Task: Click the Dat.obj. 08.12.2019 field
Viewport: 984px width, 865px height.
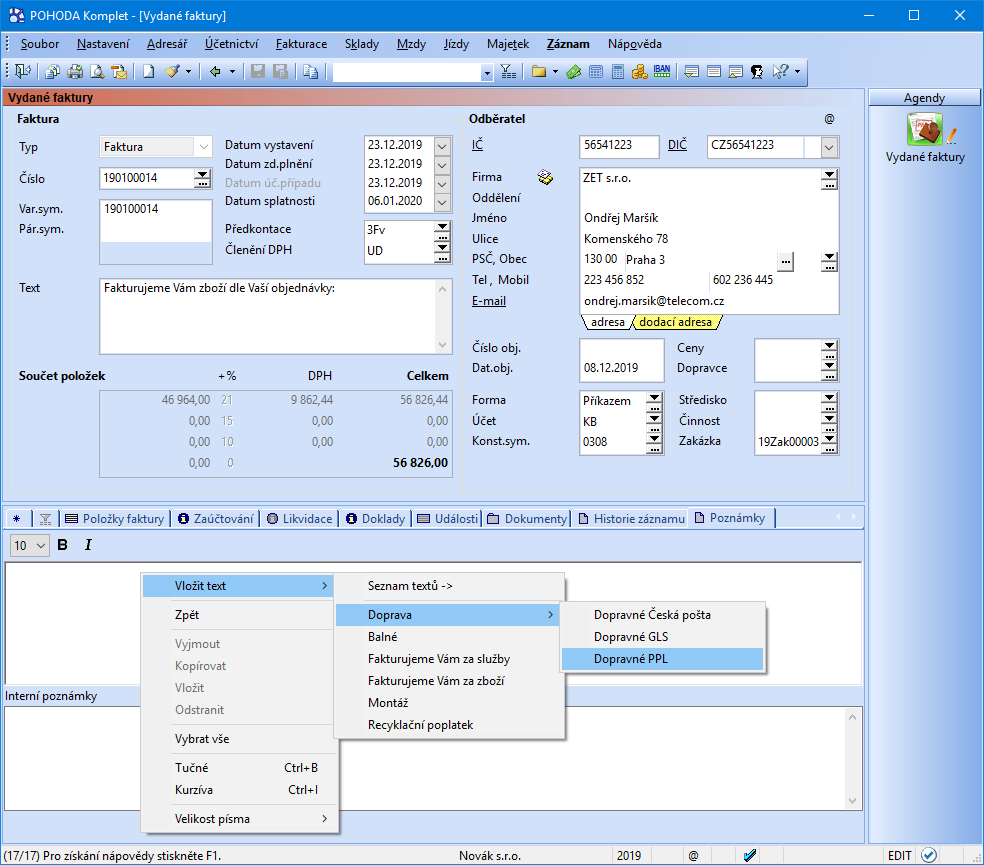Action: (x=621, y=368)
